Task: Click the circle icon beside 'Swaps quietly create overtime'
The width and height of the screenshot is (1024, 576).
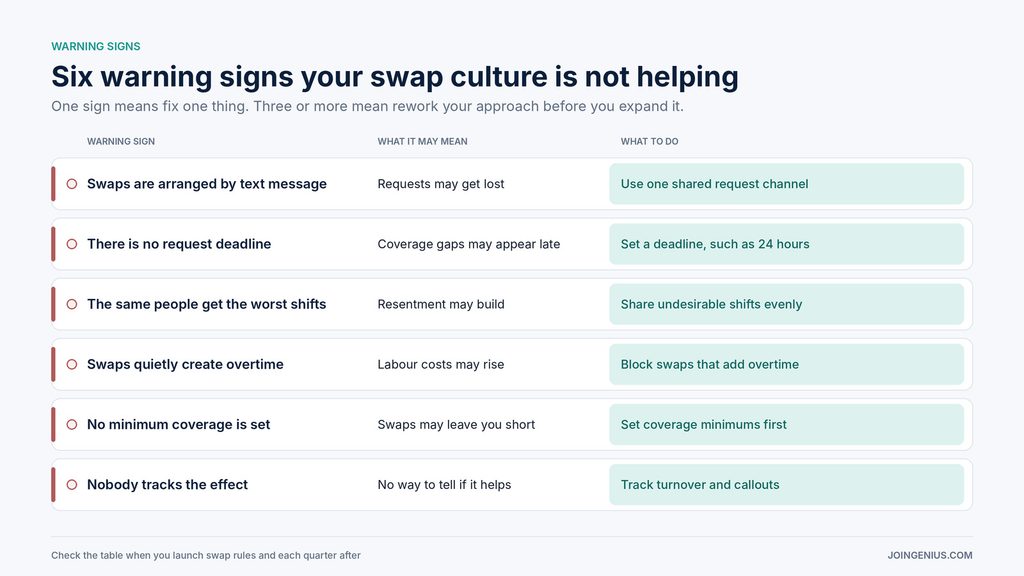Action: [72, 364]
